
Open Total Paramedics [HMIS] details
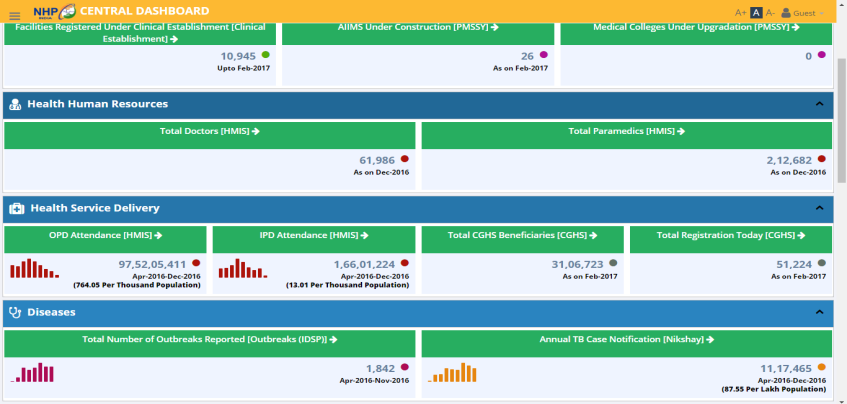626,131
